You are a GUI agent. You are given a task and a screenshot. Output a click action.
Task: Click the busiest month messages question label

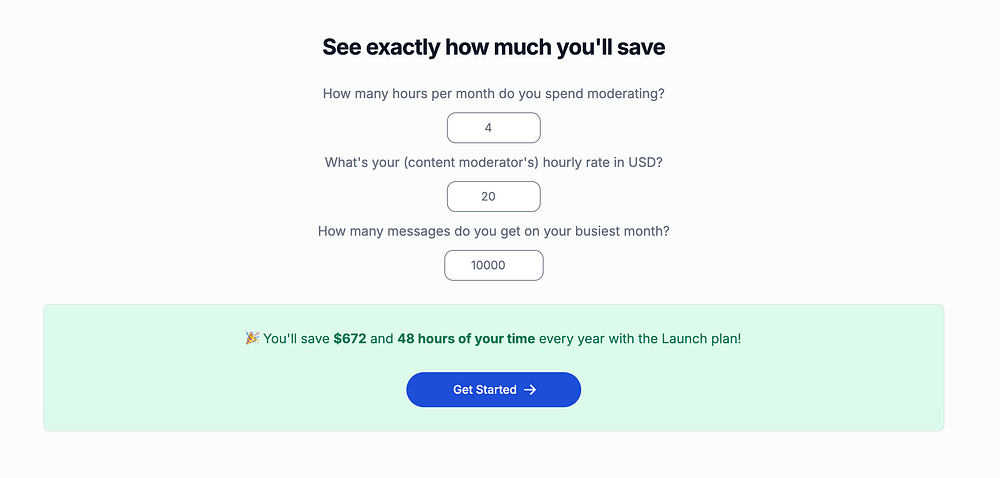(x=494, y=231)
